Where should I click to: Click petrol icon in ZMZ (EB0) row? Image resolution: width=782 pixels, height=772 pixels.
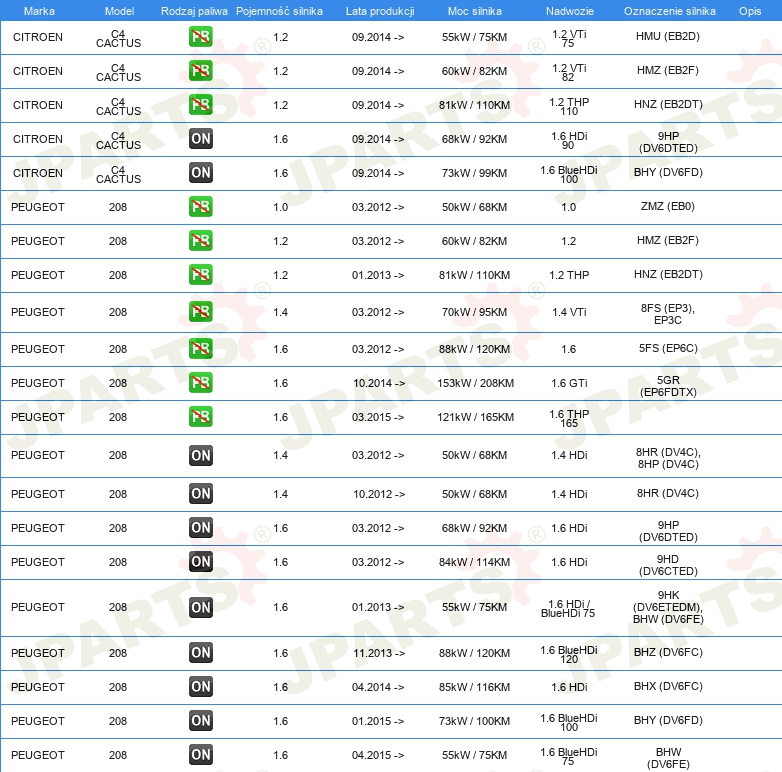tap(200, 206)
